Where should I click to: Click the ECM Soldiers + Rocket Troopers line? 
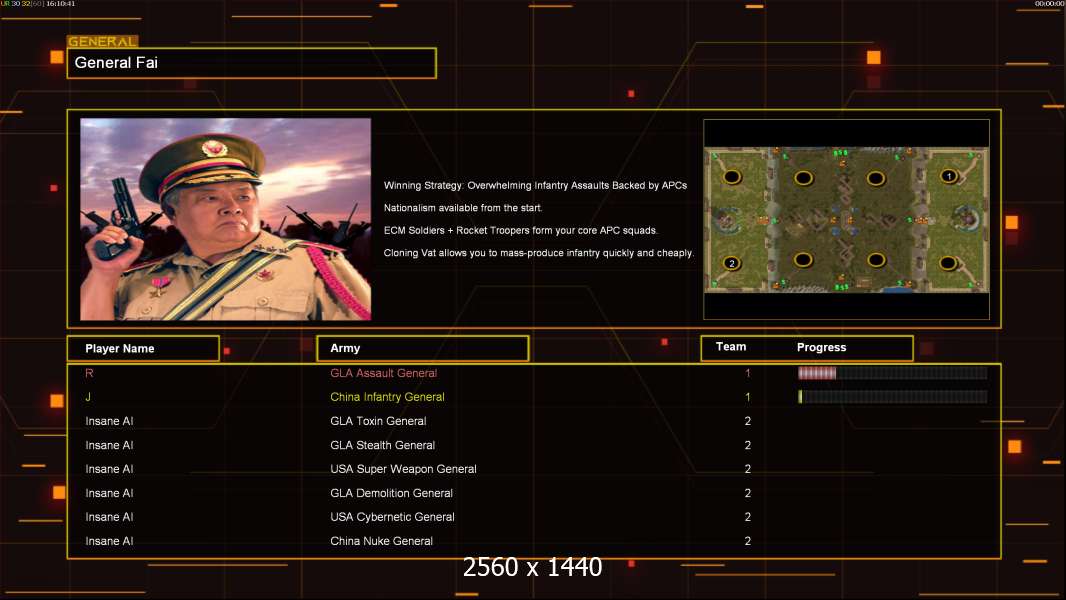click(521, 230)
